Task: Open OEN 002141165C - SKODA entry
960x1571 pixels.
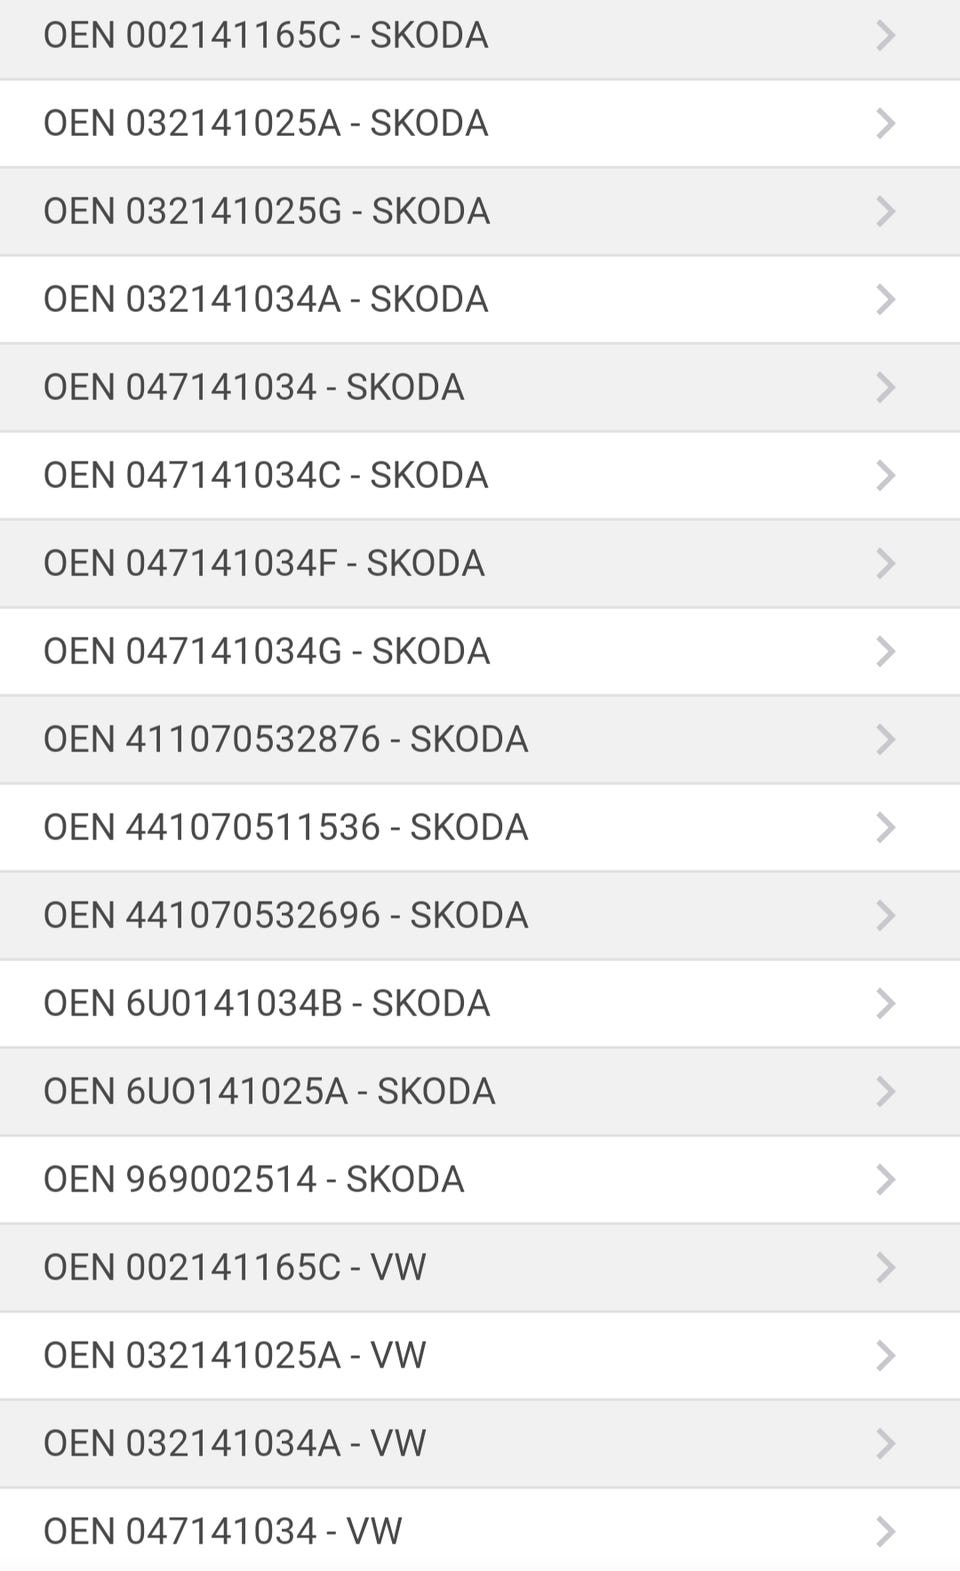Action: tap(266, 36)
